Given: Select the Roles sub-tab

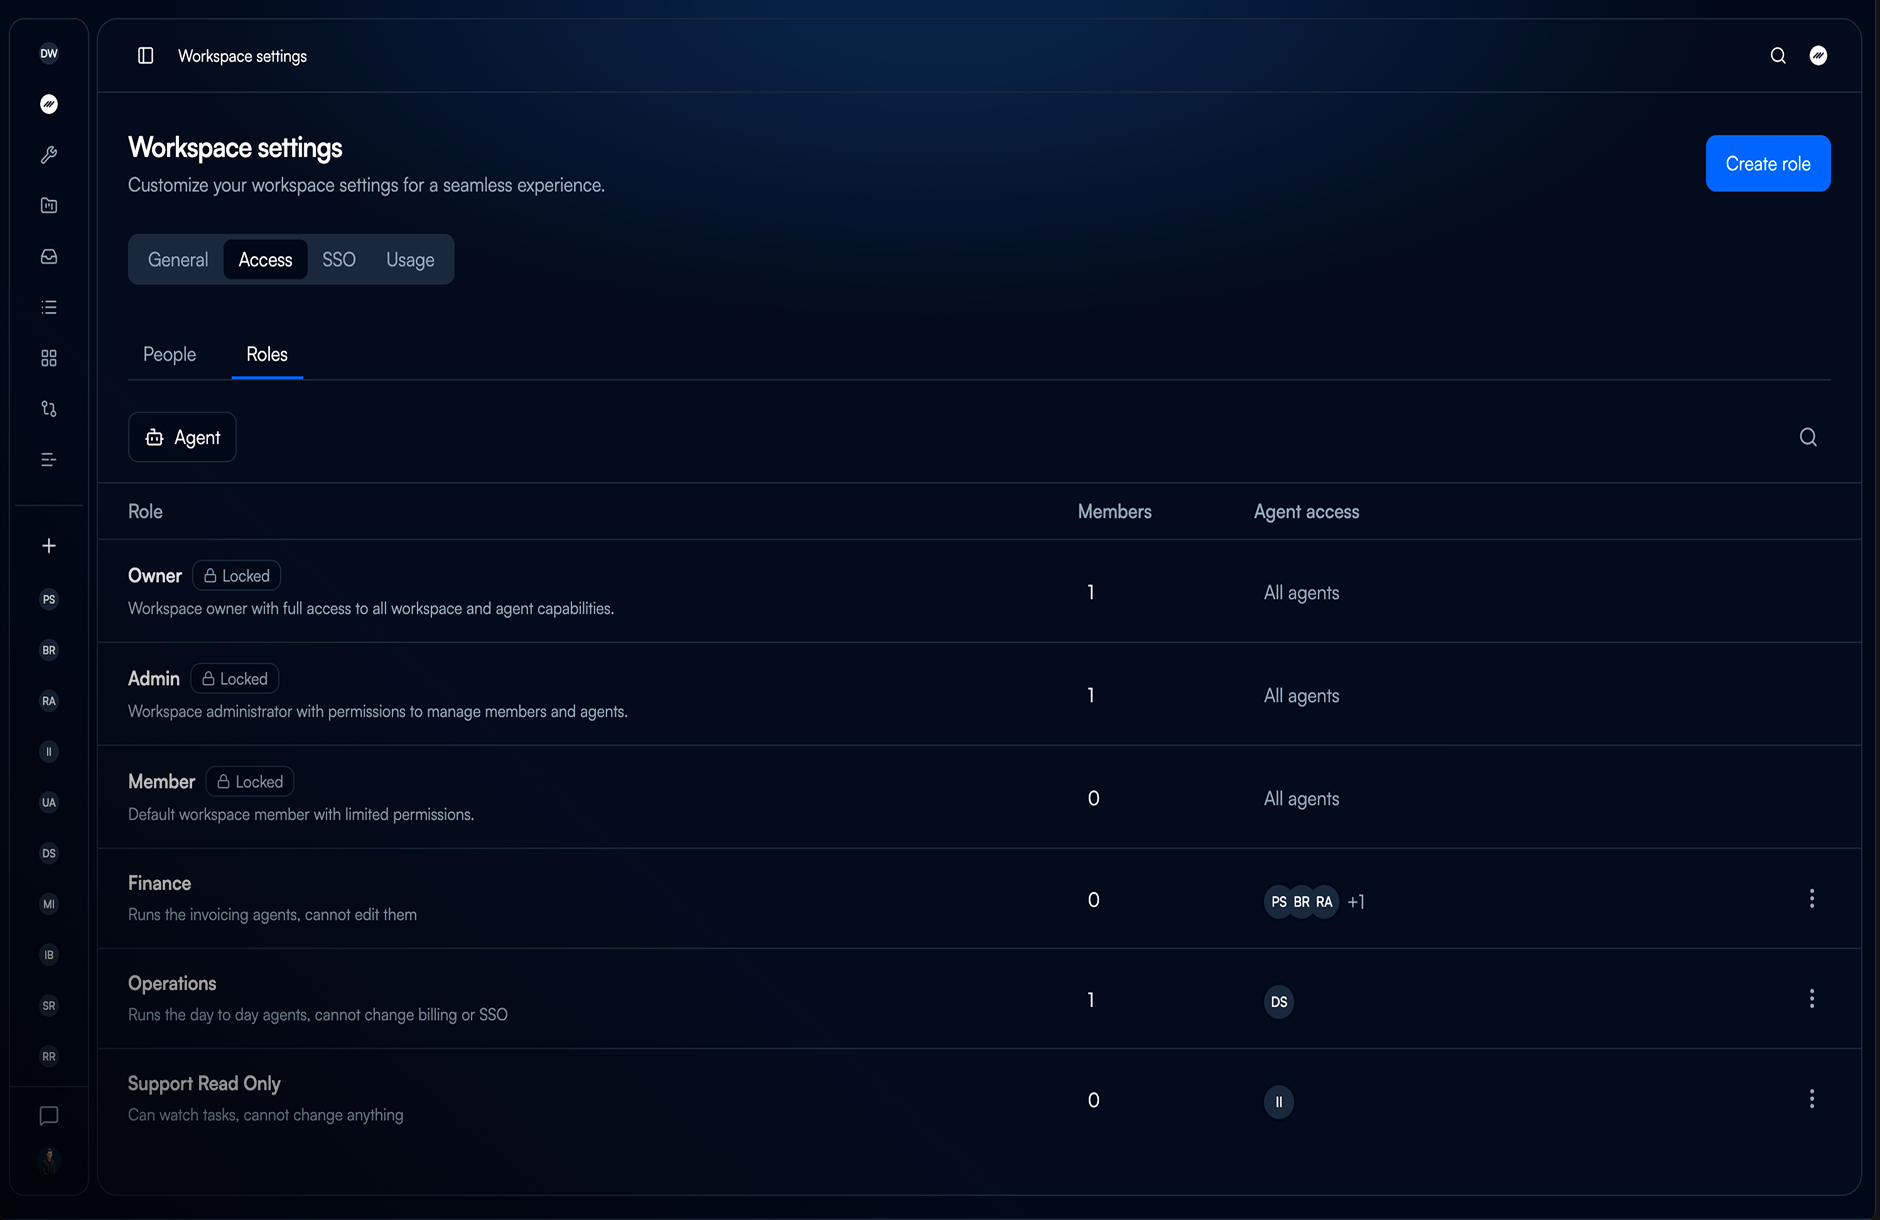Looking at the screenshot, I should (267, 355).
